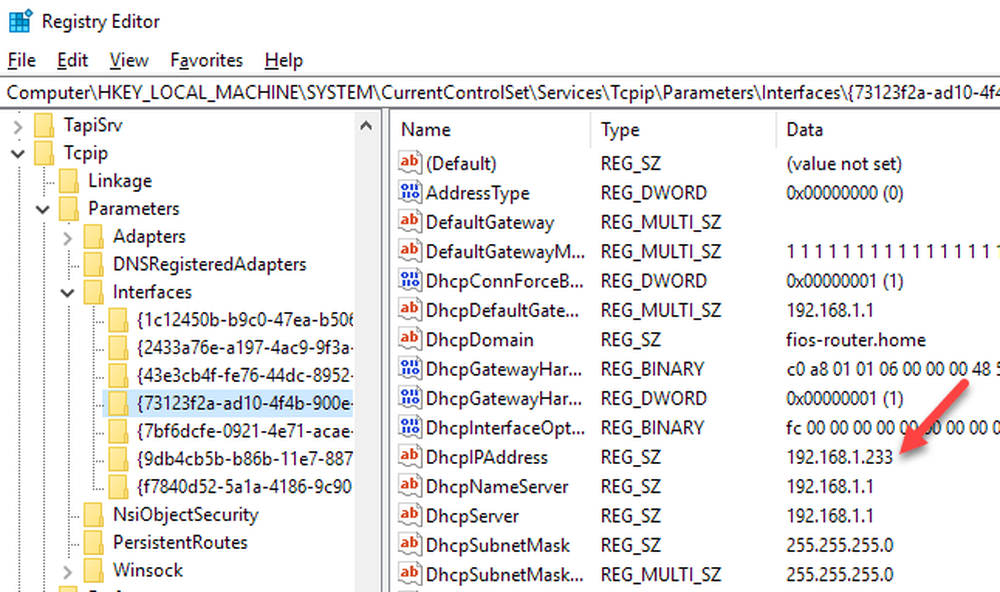Viewport: 1000px width, 592px height.
Task: Select the DhcpNameServer value name
Action: 497,487
